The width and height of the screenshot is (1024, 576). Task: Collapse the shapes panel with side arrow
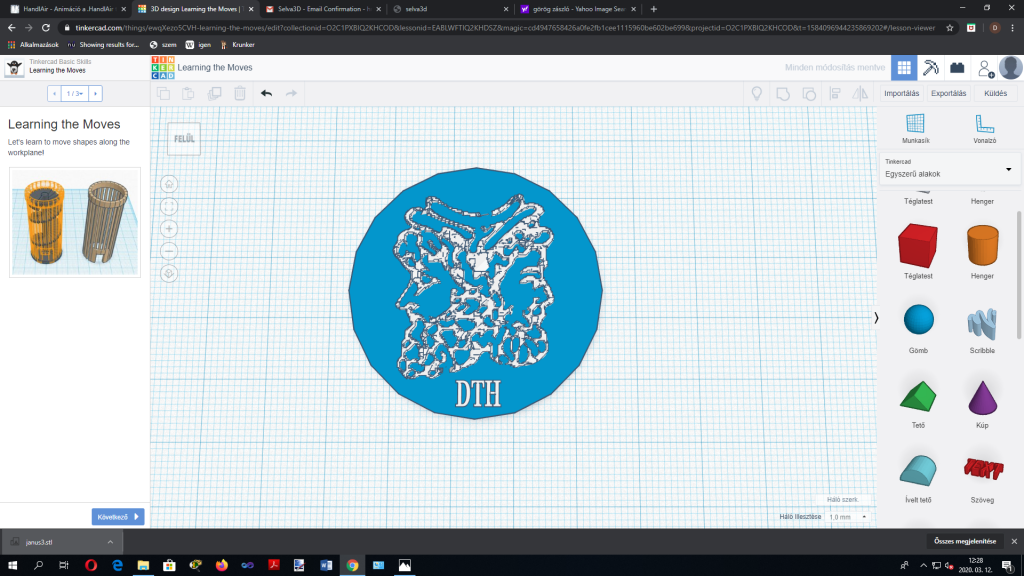[877, 318]
